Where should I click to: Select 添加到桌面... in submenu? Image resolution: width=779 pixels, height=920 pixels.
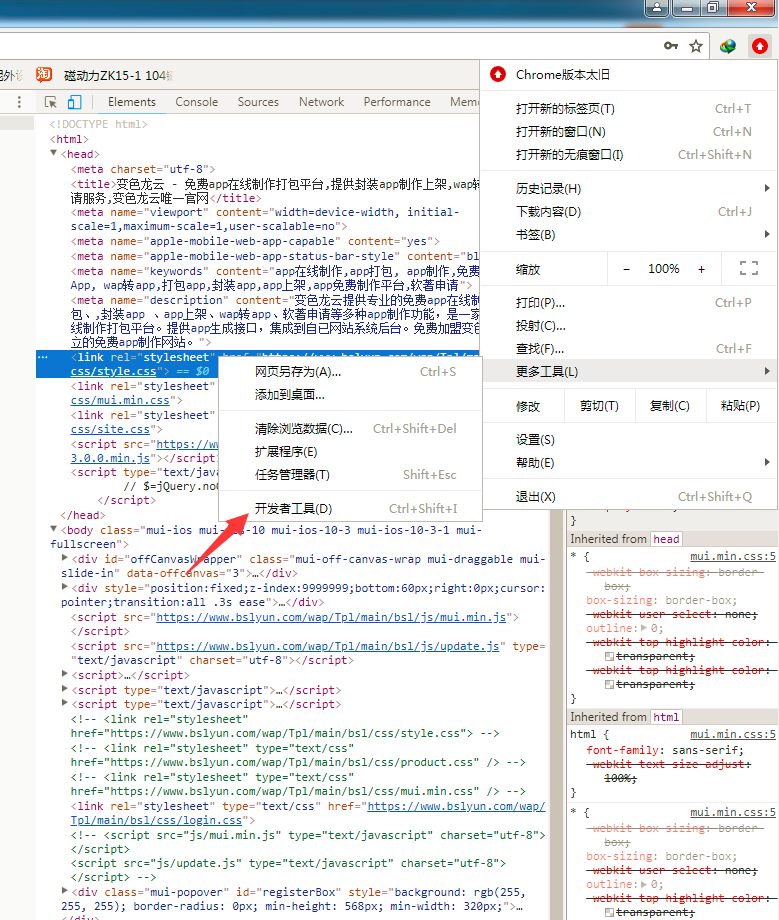[350, 394]
